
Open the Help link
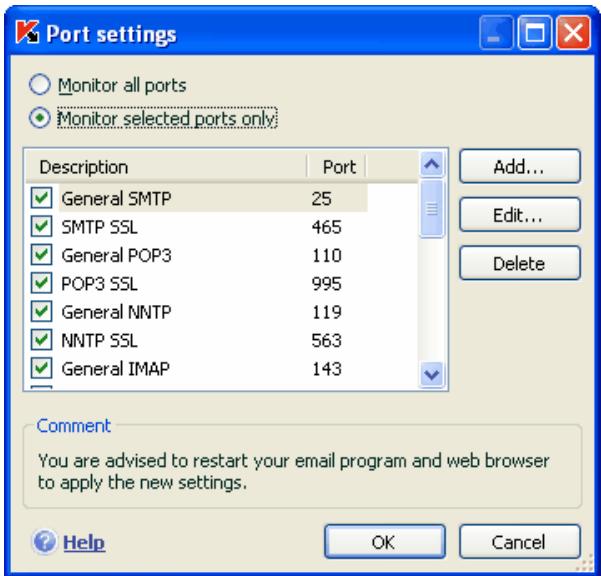click(84, 542)
